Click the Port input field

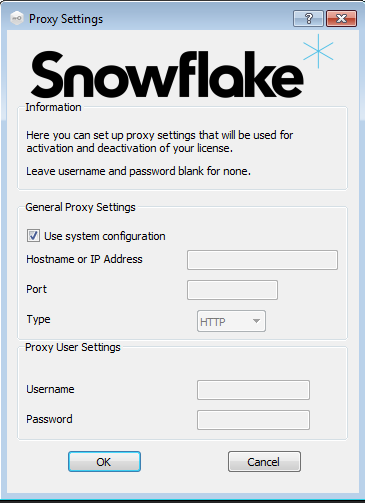pos(232,290)
